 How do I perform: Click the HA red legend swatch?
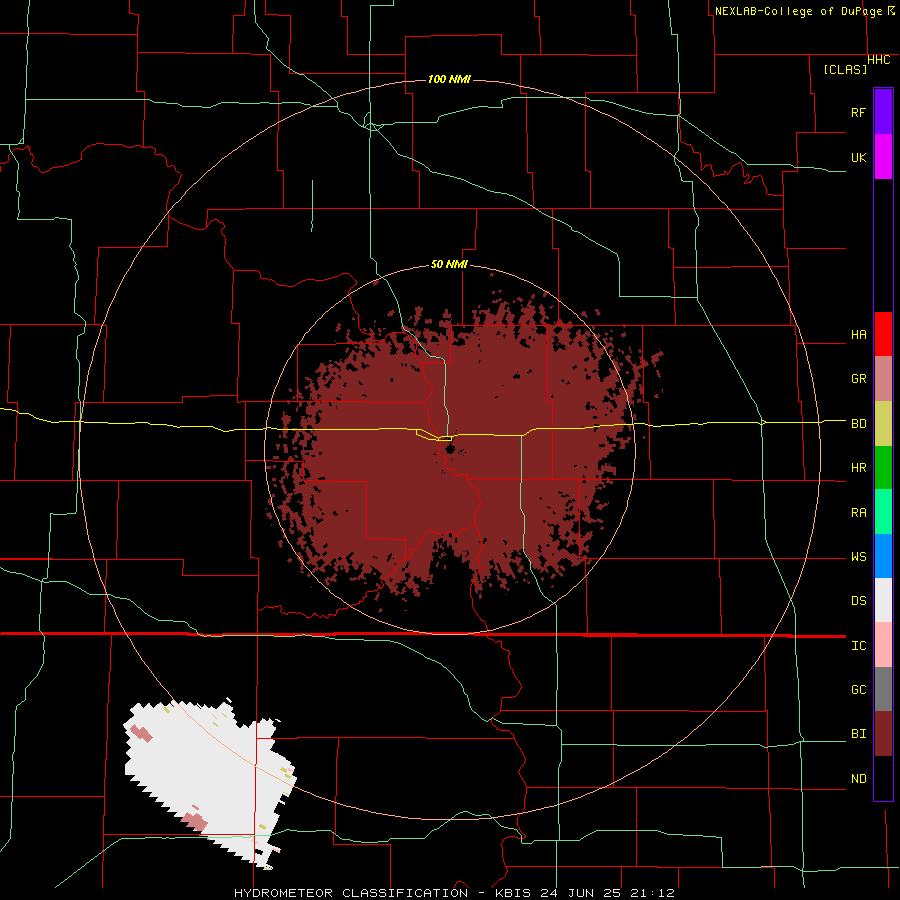click(x=883, y=334)
